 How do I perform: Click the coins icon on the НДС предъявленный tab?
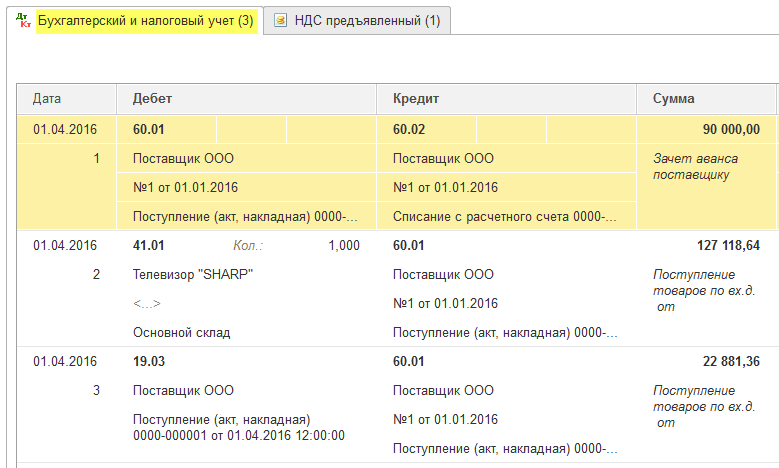[280, 20]
